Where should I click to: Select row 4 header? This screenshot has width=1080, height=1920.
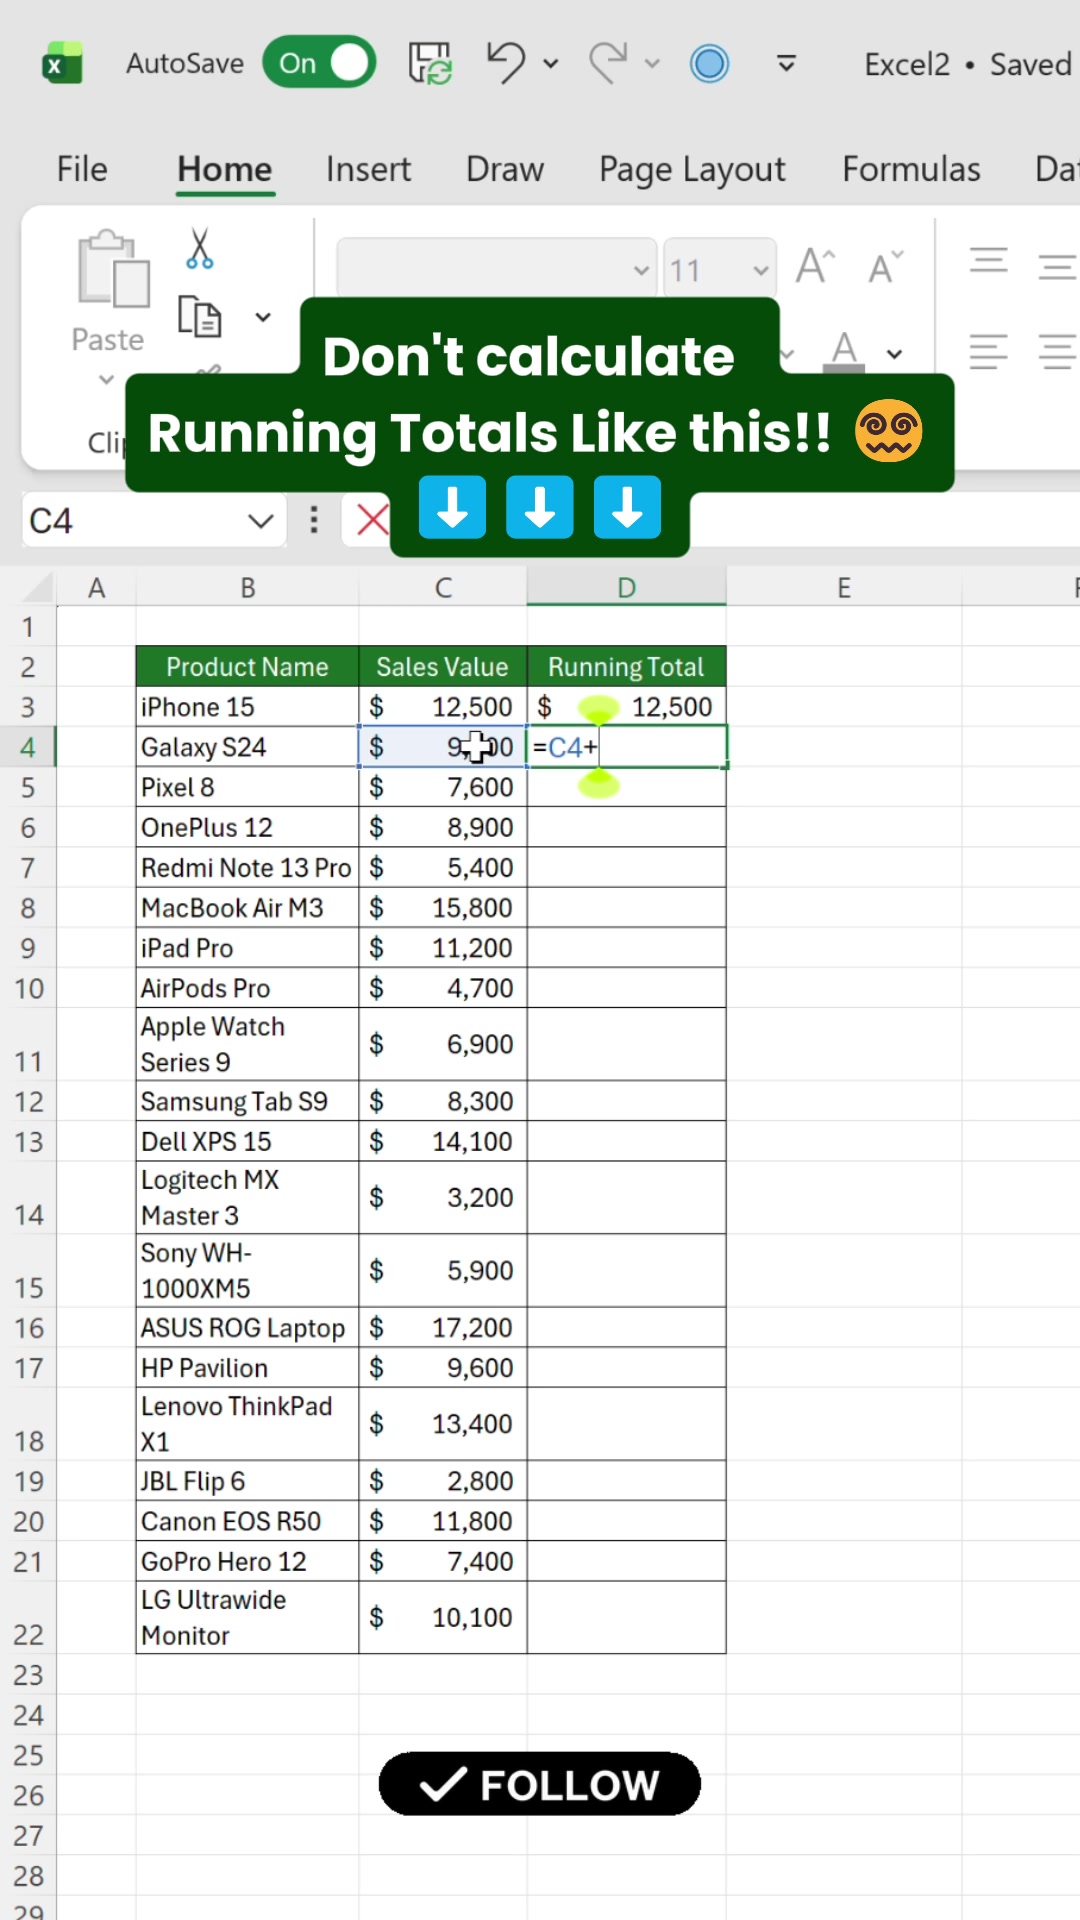pos(28,747)
